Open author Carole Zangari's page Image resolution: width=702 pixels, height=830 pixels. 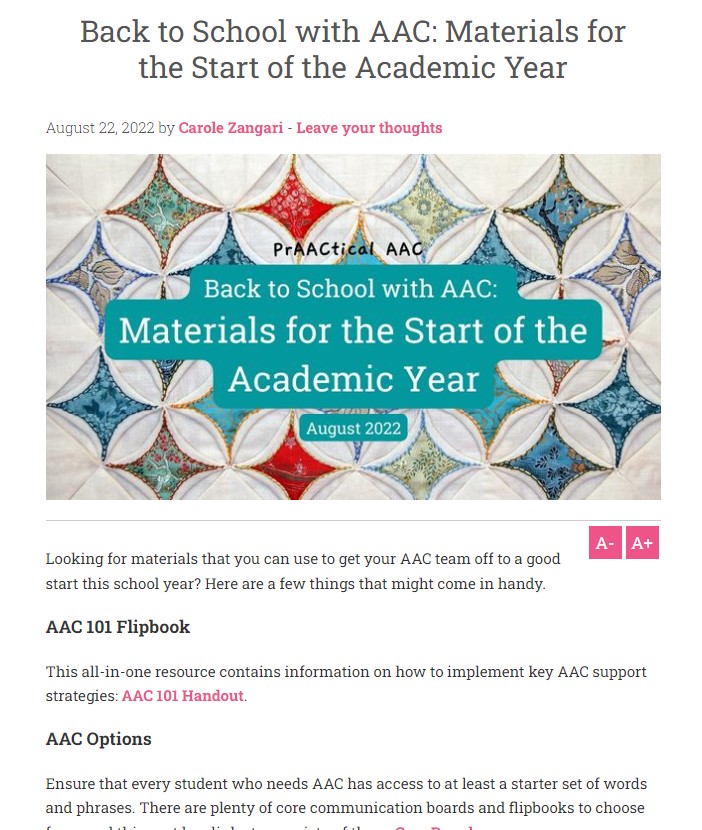click(231, 128)
